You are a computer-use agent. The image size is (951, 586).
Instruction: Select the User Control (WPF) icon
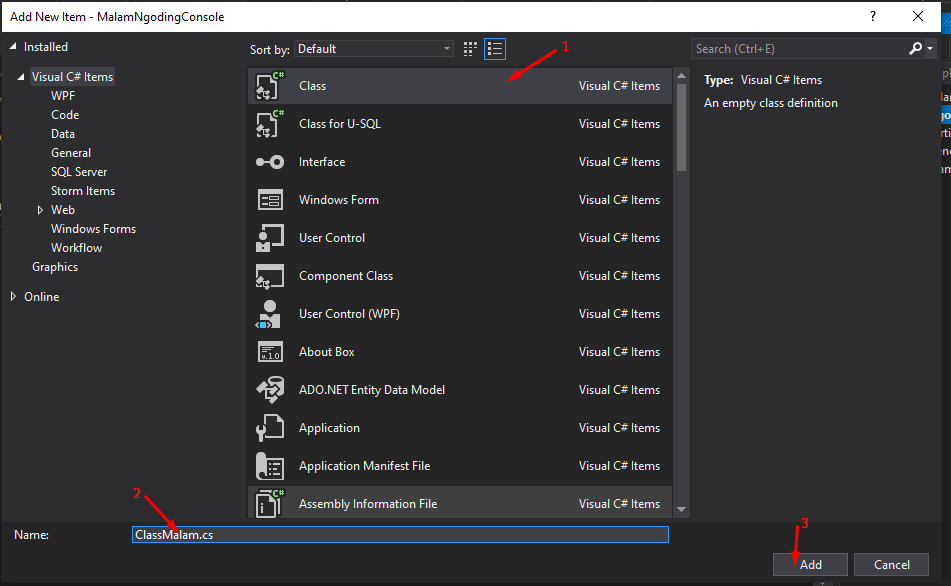pyautogui.click(x=269, y=314)
